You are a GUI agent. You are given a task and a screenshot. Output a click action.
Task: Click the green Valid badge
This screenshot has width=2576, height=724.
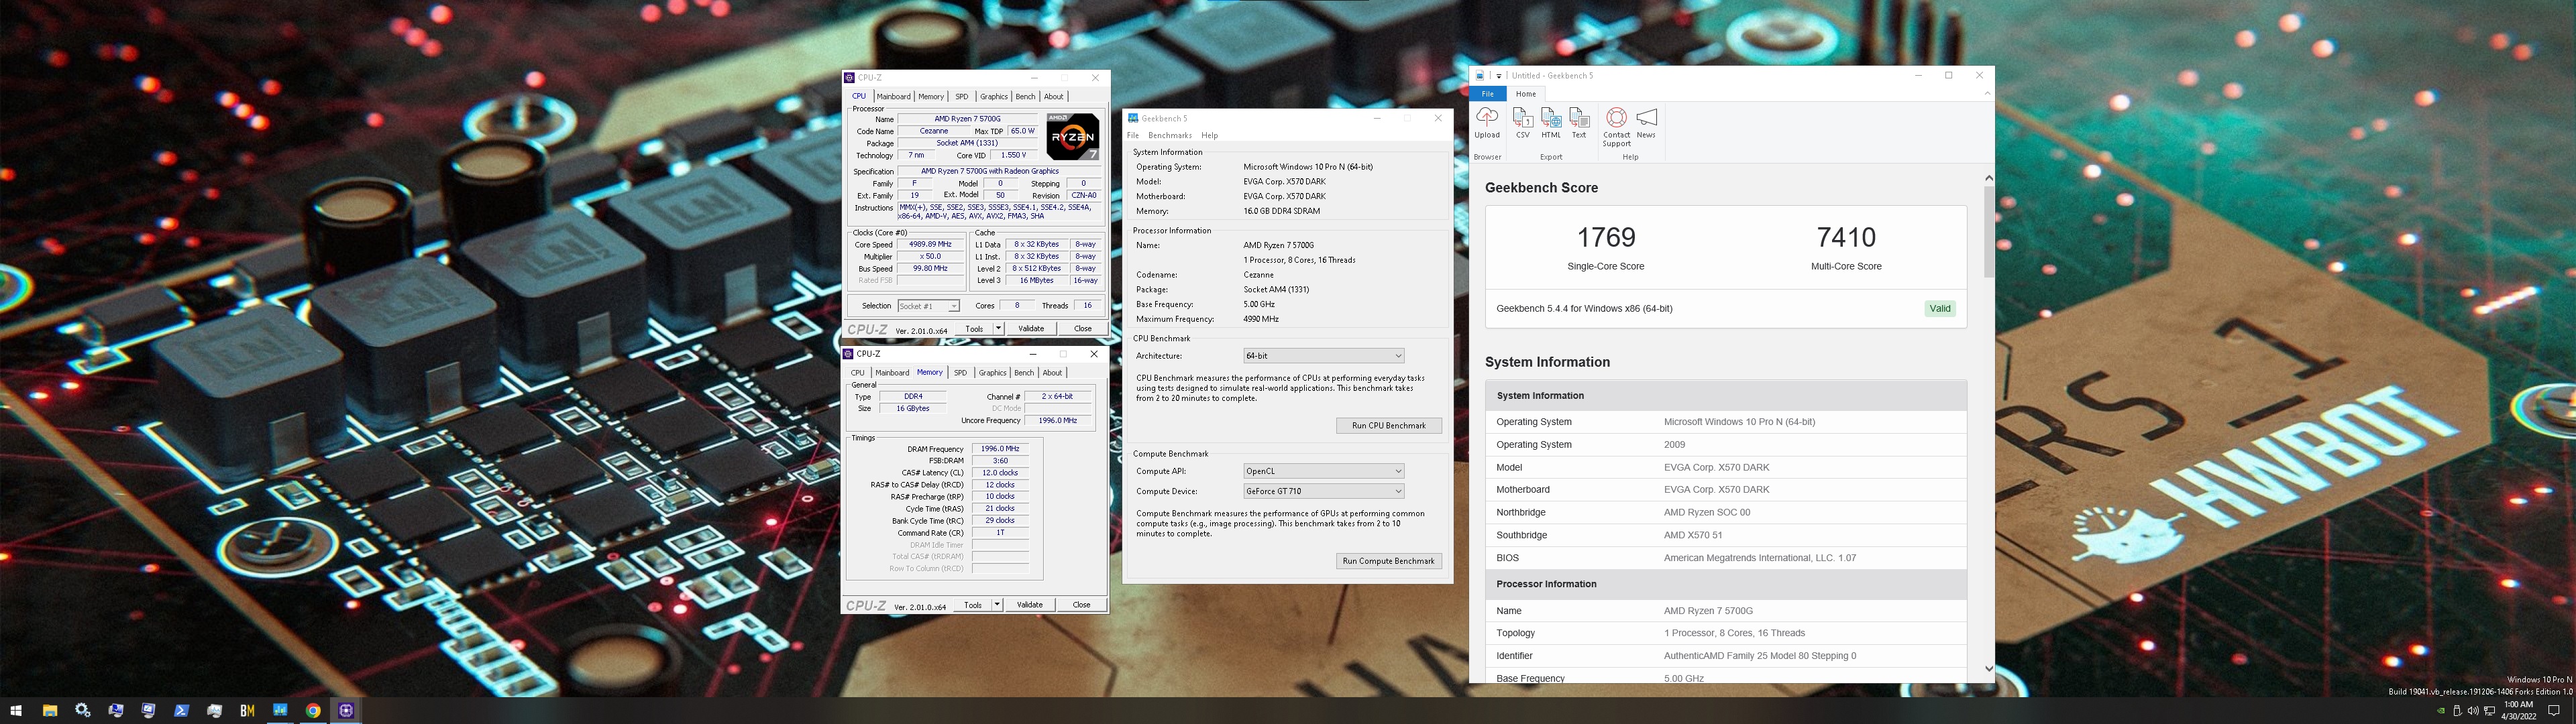pos(1940,309)
